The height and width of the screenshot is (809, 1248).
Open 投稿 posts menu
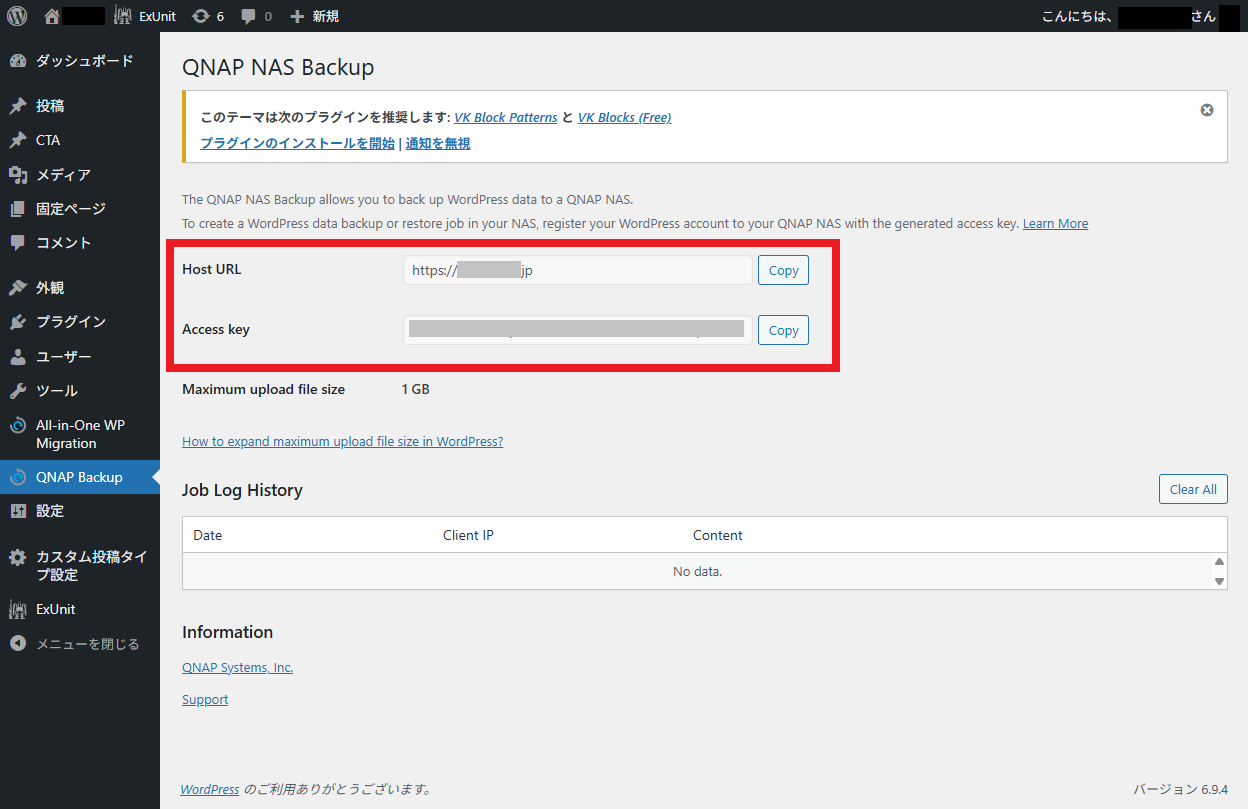(80, 106)
